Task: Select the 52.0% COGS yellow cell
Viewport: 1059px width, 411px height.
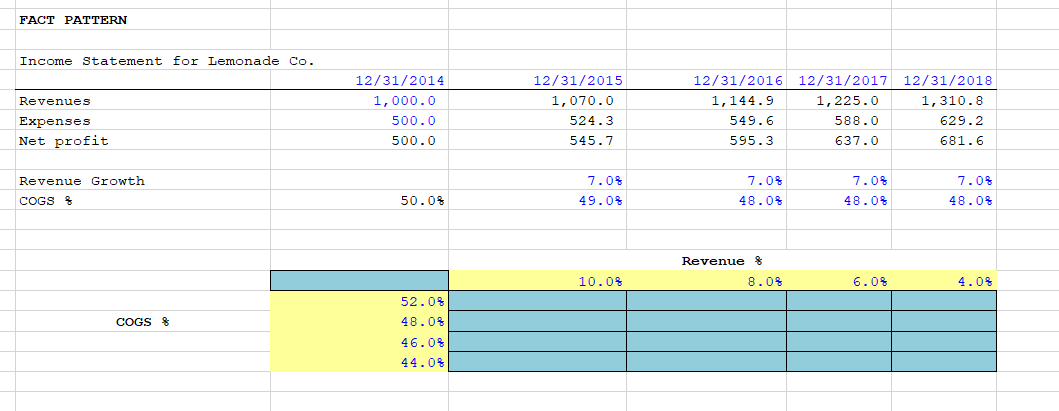Action: (359, 301)
